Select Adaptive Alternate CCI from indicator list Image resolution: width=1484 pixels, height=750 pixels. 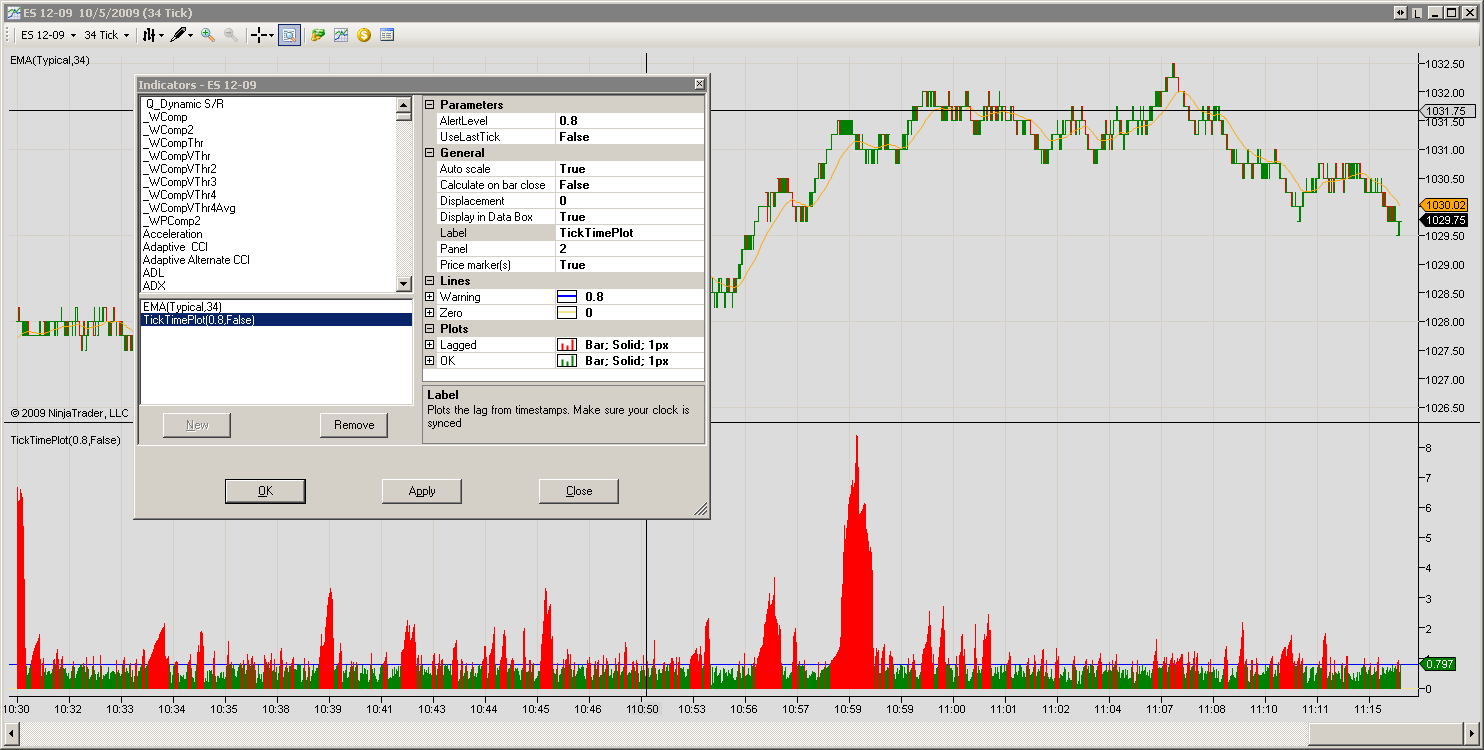point(196,260)
